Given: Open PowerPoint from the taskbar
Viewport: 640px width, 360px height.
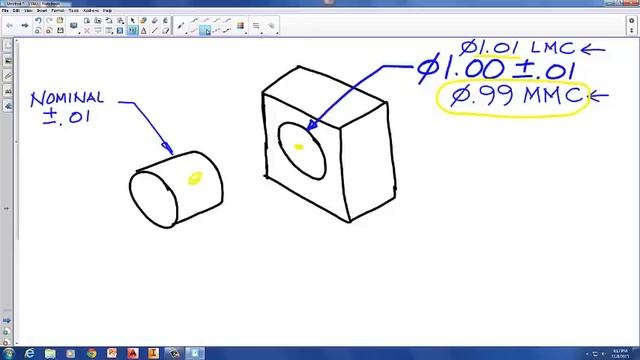Looking at the screenshot, I should (112, 353).
